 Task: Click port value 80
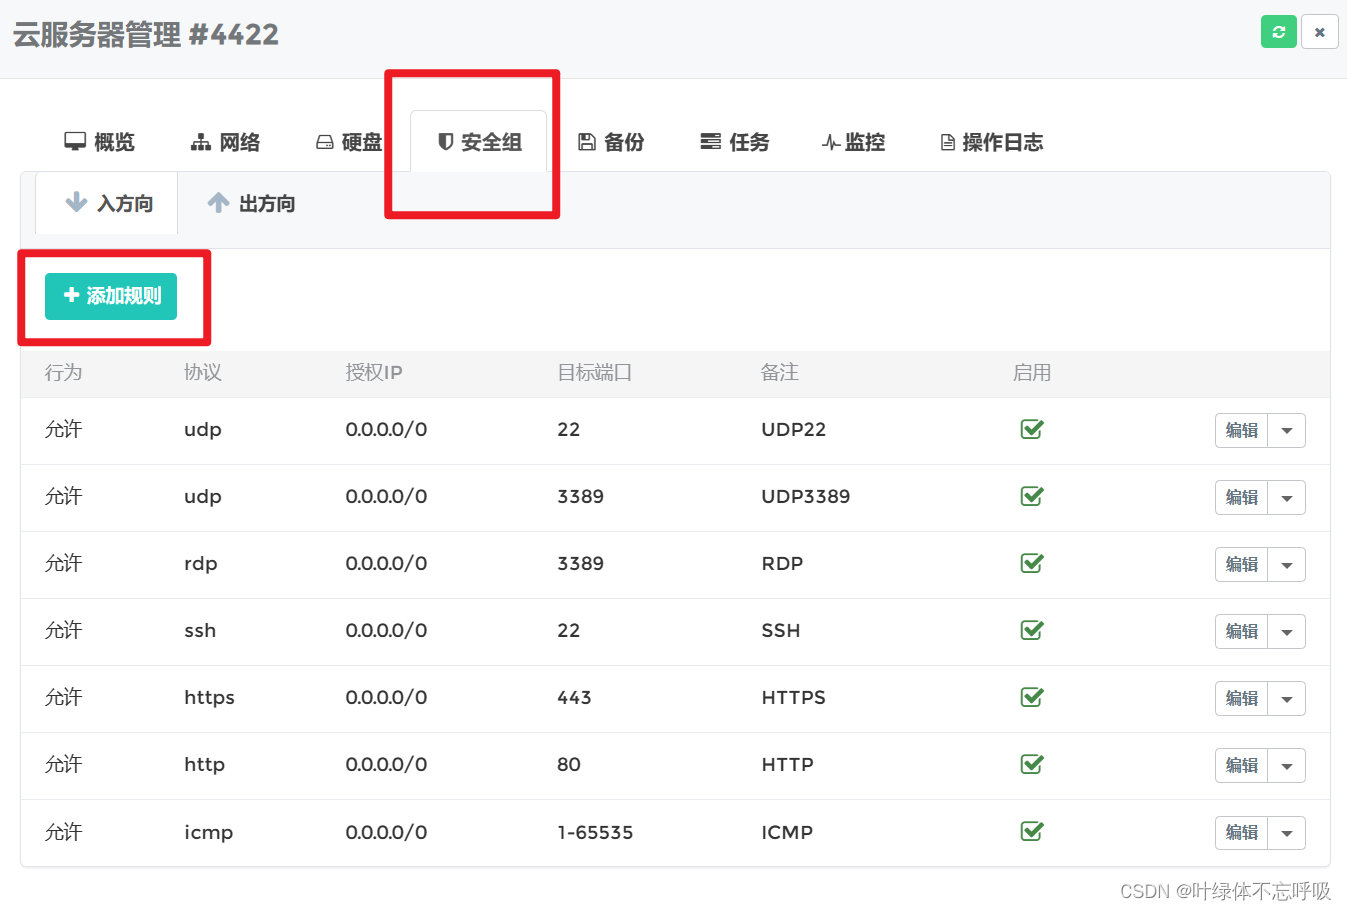(x=569, y=764)
